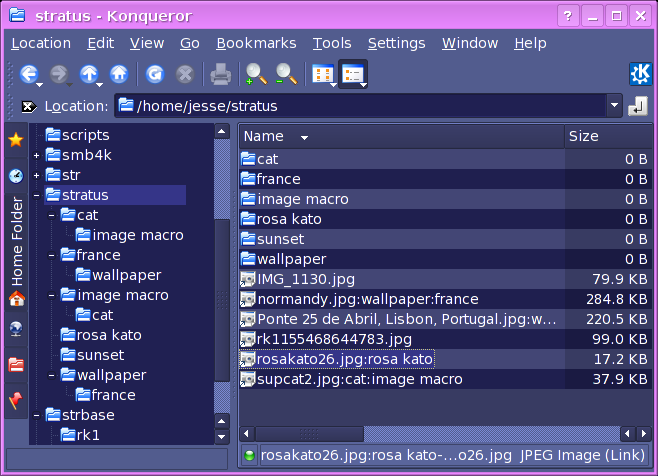Click the green view link indicator light
Image resolution: width=658 pixels, height=476 pixels.
tap(249, 455)
